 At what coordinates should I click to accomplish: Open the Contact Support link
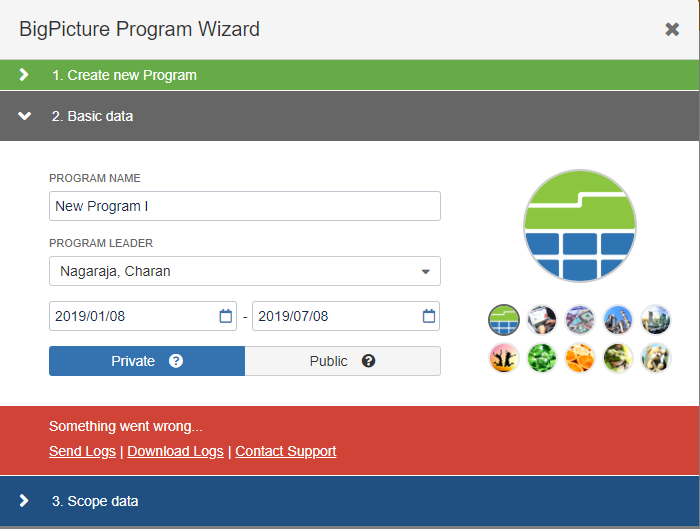click(286, 451)
